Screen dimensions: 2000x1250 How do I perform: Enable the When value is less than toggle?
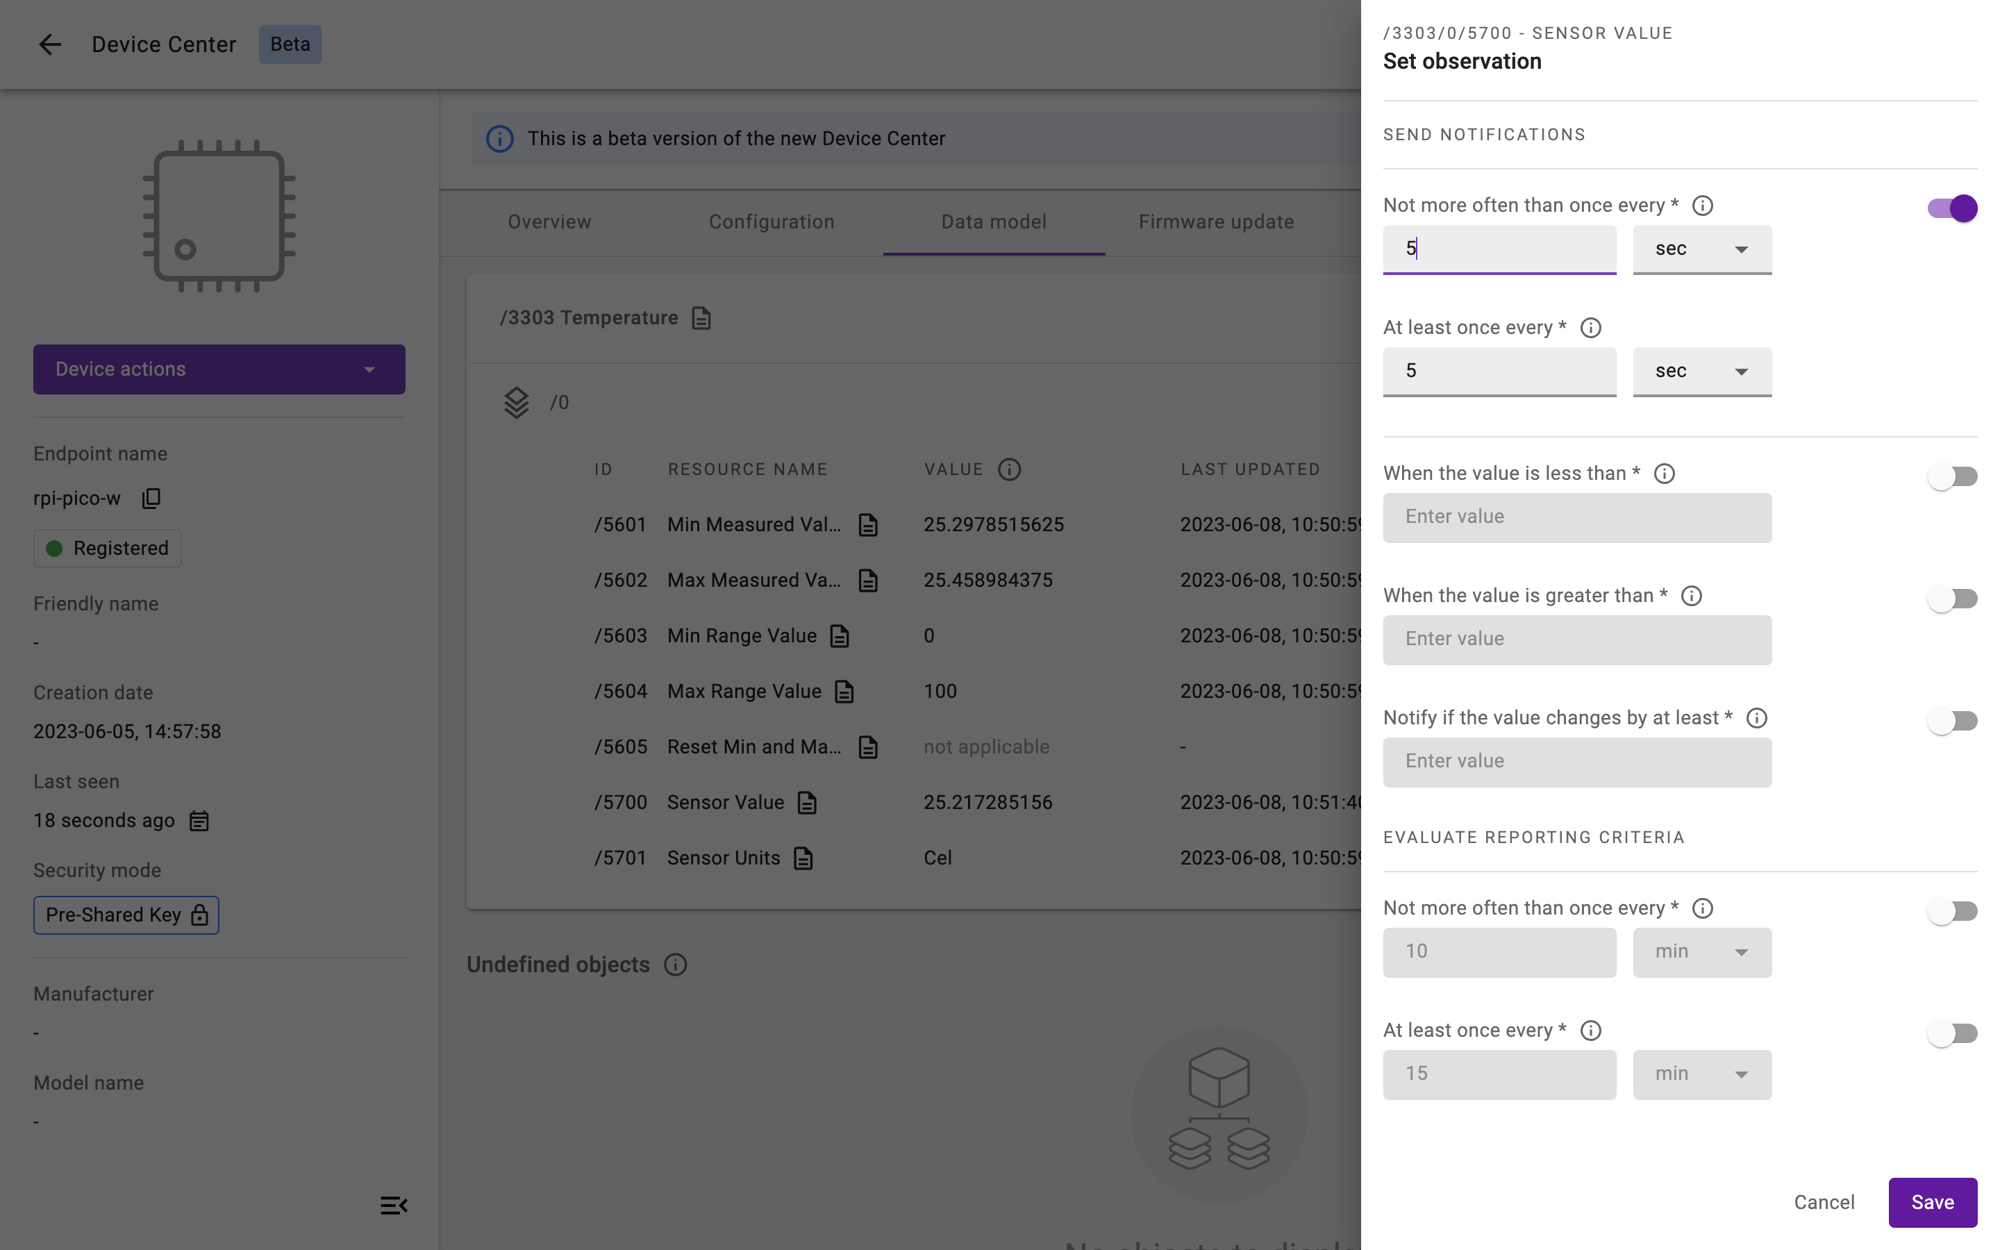pyautogui.click(x=1952, y=474)
